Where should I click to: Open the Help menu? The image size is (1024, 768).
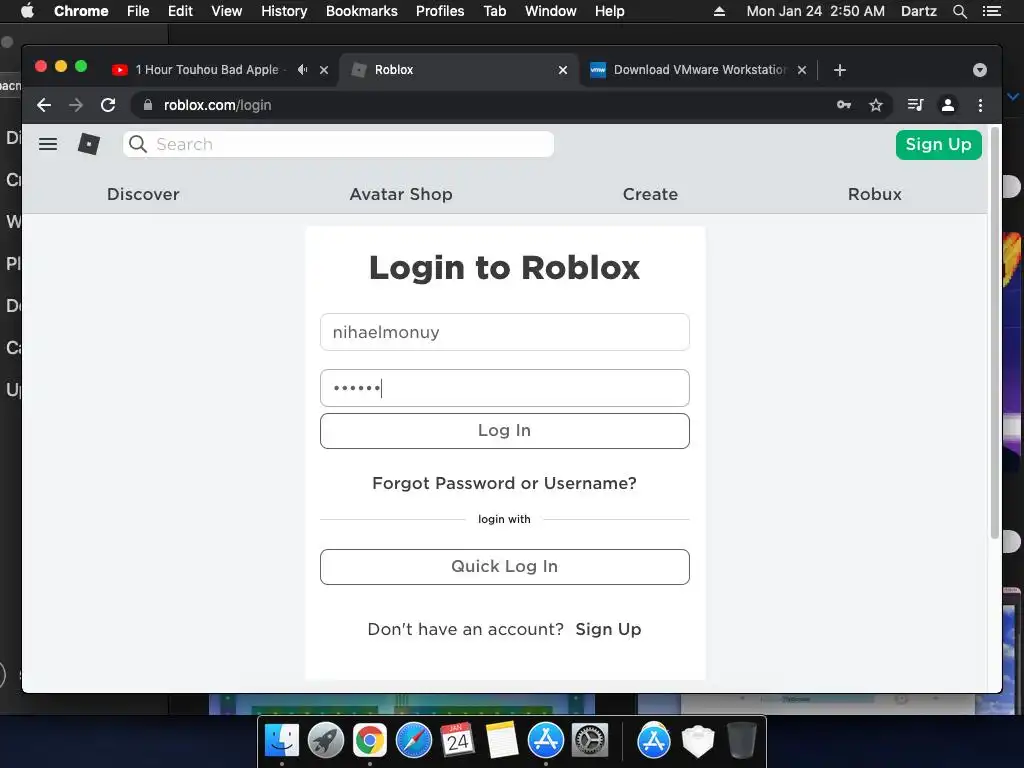(x=609, y=11)
